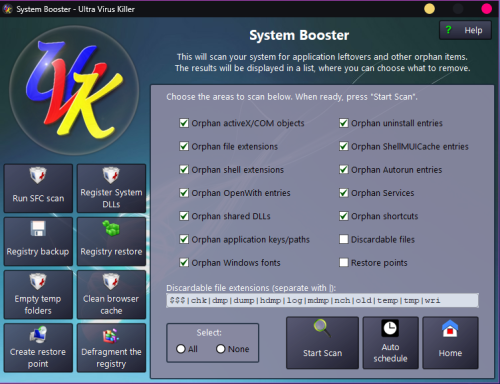Enable Restore points checkbox

(344, 263)
